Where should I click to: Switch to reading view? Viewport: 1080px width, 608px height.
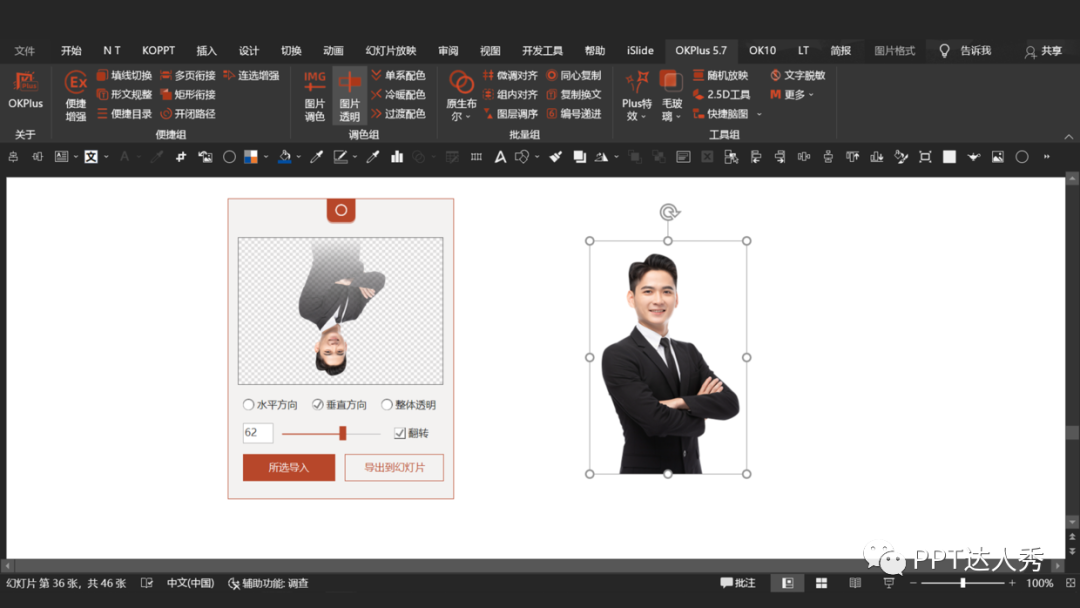pyautogui.click(x=855, y=583)
